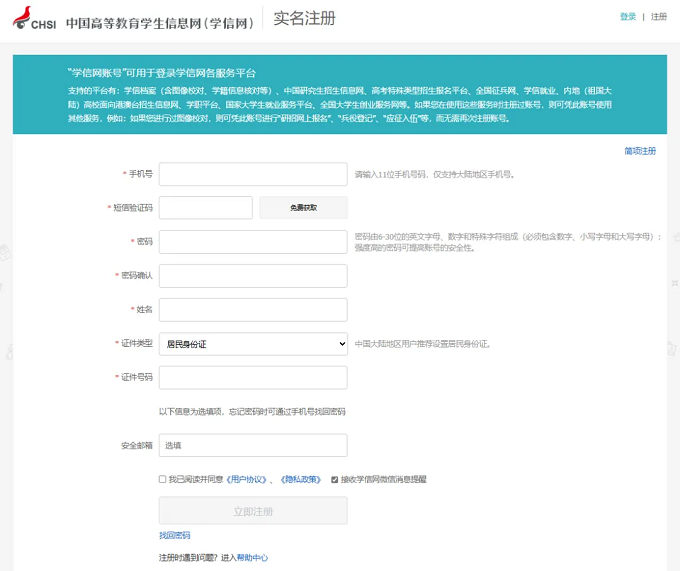Focus the 短信验证码 input field

[x=206, y=208]
